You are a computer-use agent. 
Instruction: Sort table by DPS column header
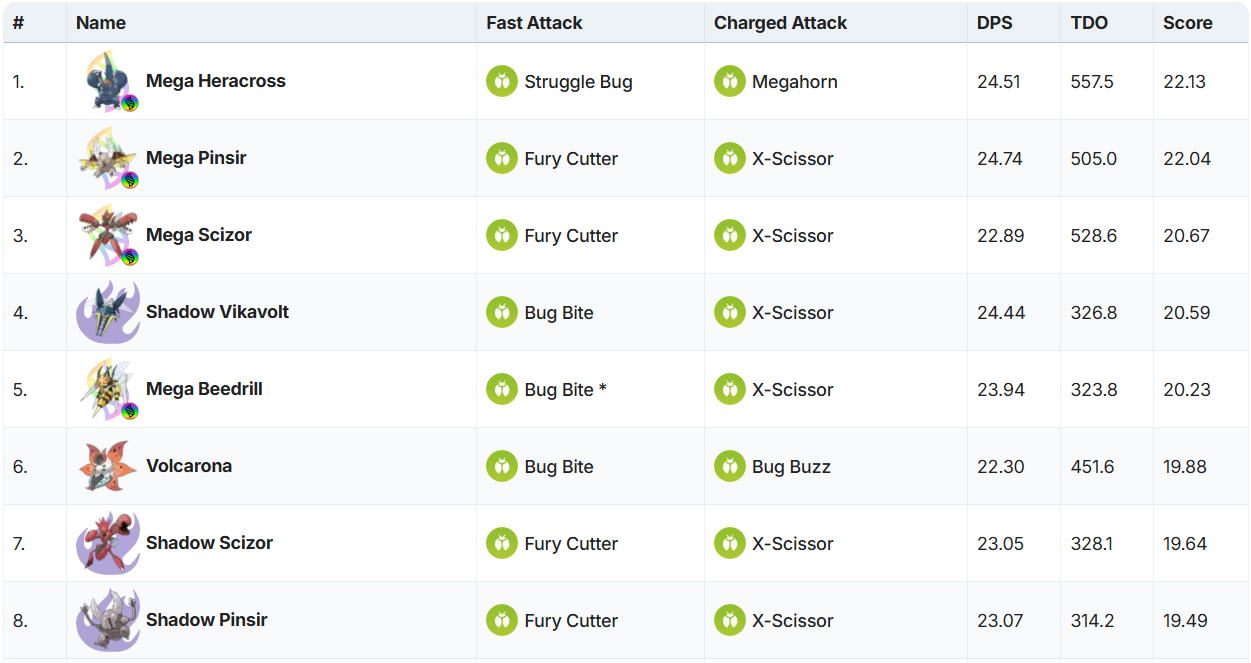coord(995,23)
